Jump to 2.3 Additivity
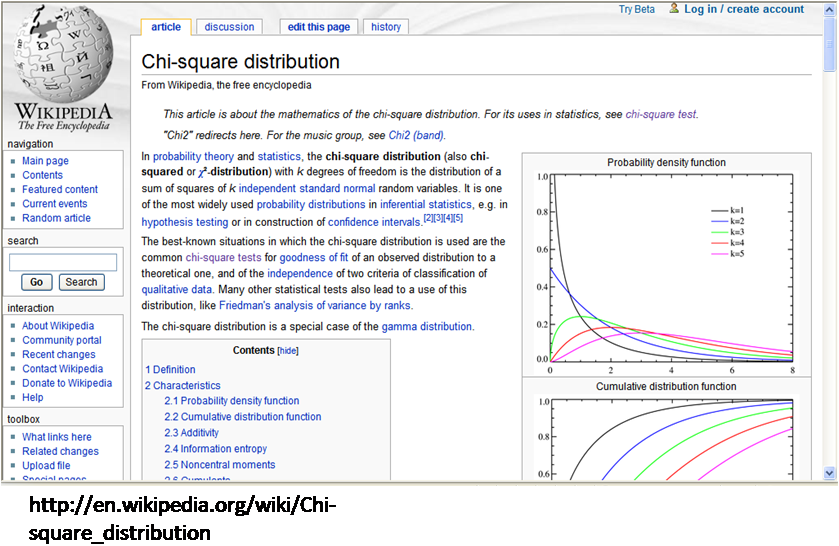839x546 pixels. point(192,433)
